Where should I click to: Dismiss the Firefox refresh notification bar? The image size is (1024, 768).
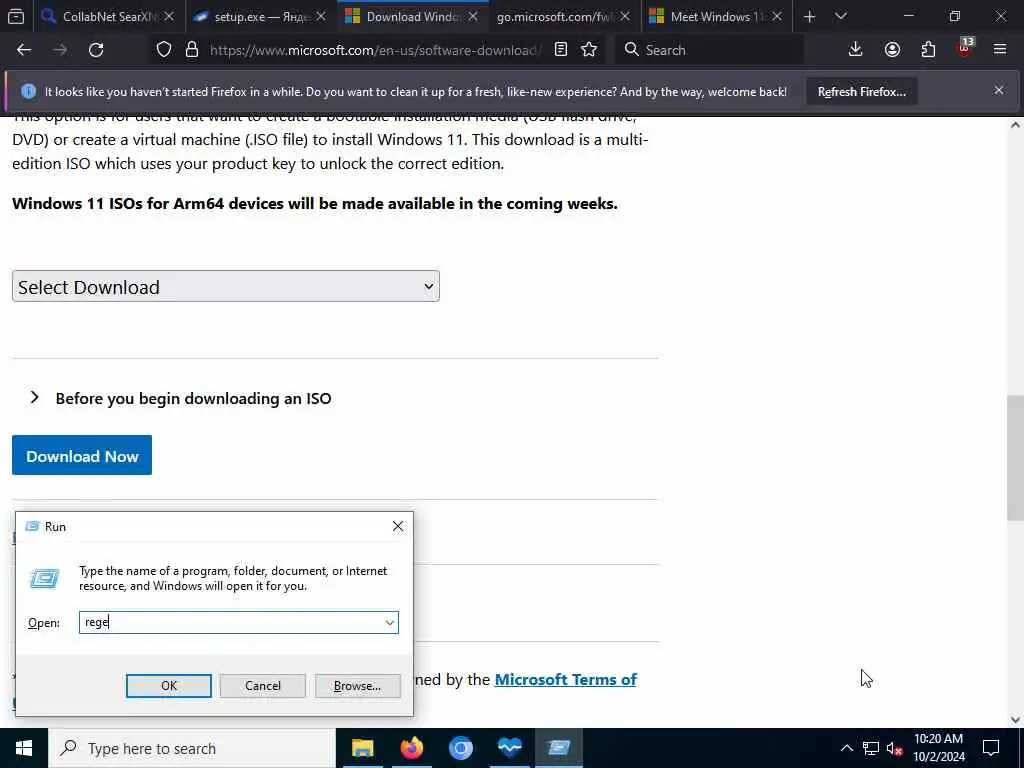(x=999, y=91)
